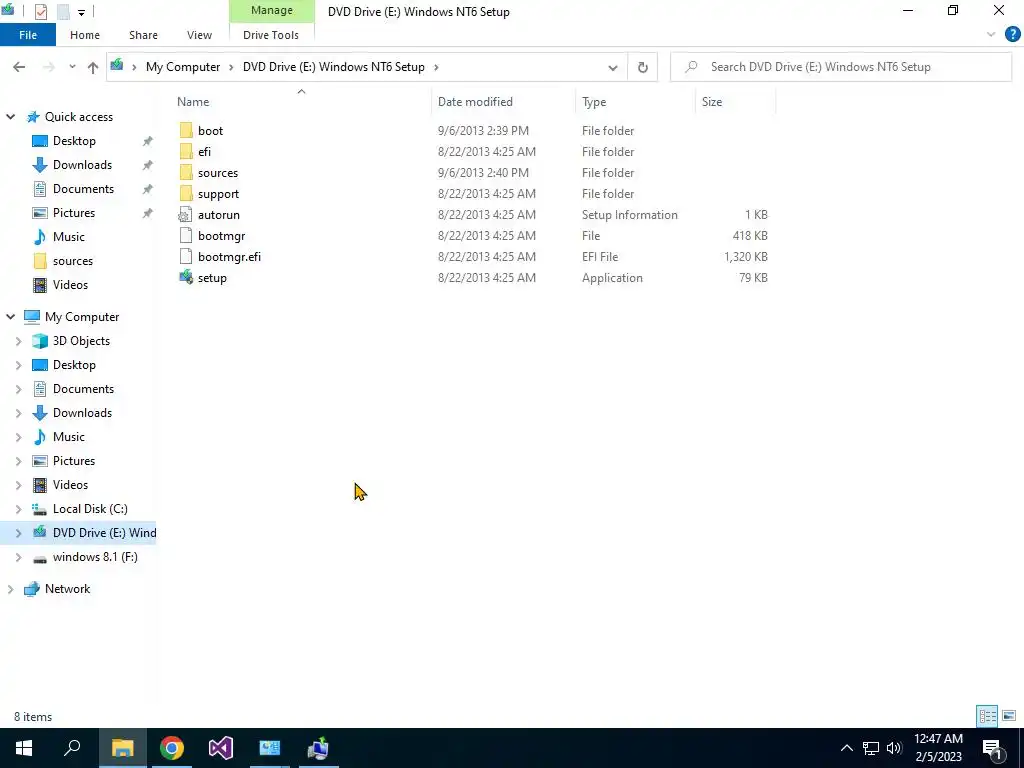Expand the Network tree node
1024x768 pixels.
click(10, 589)
